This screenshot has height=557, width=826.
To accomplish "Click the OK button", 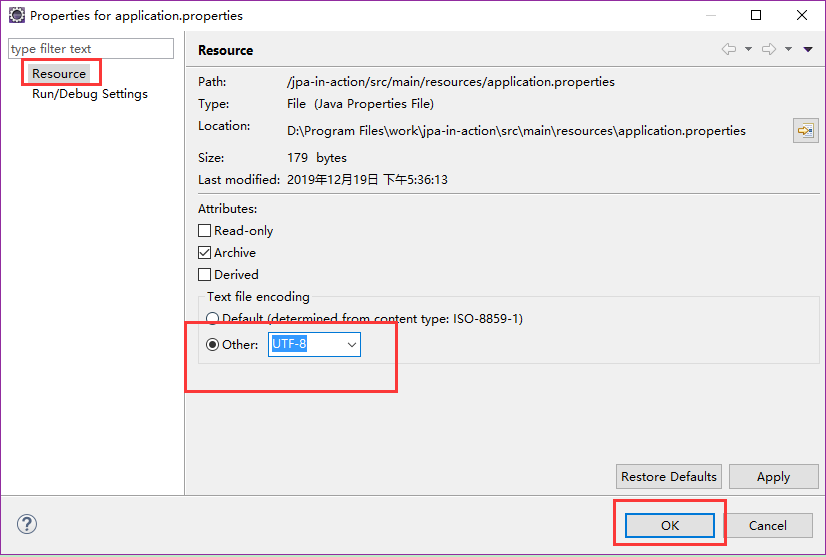I will click(670, 525).
